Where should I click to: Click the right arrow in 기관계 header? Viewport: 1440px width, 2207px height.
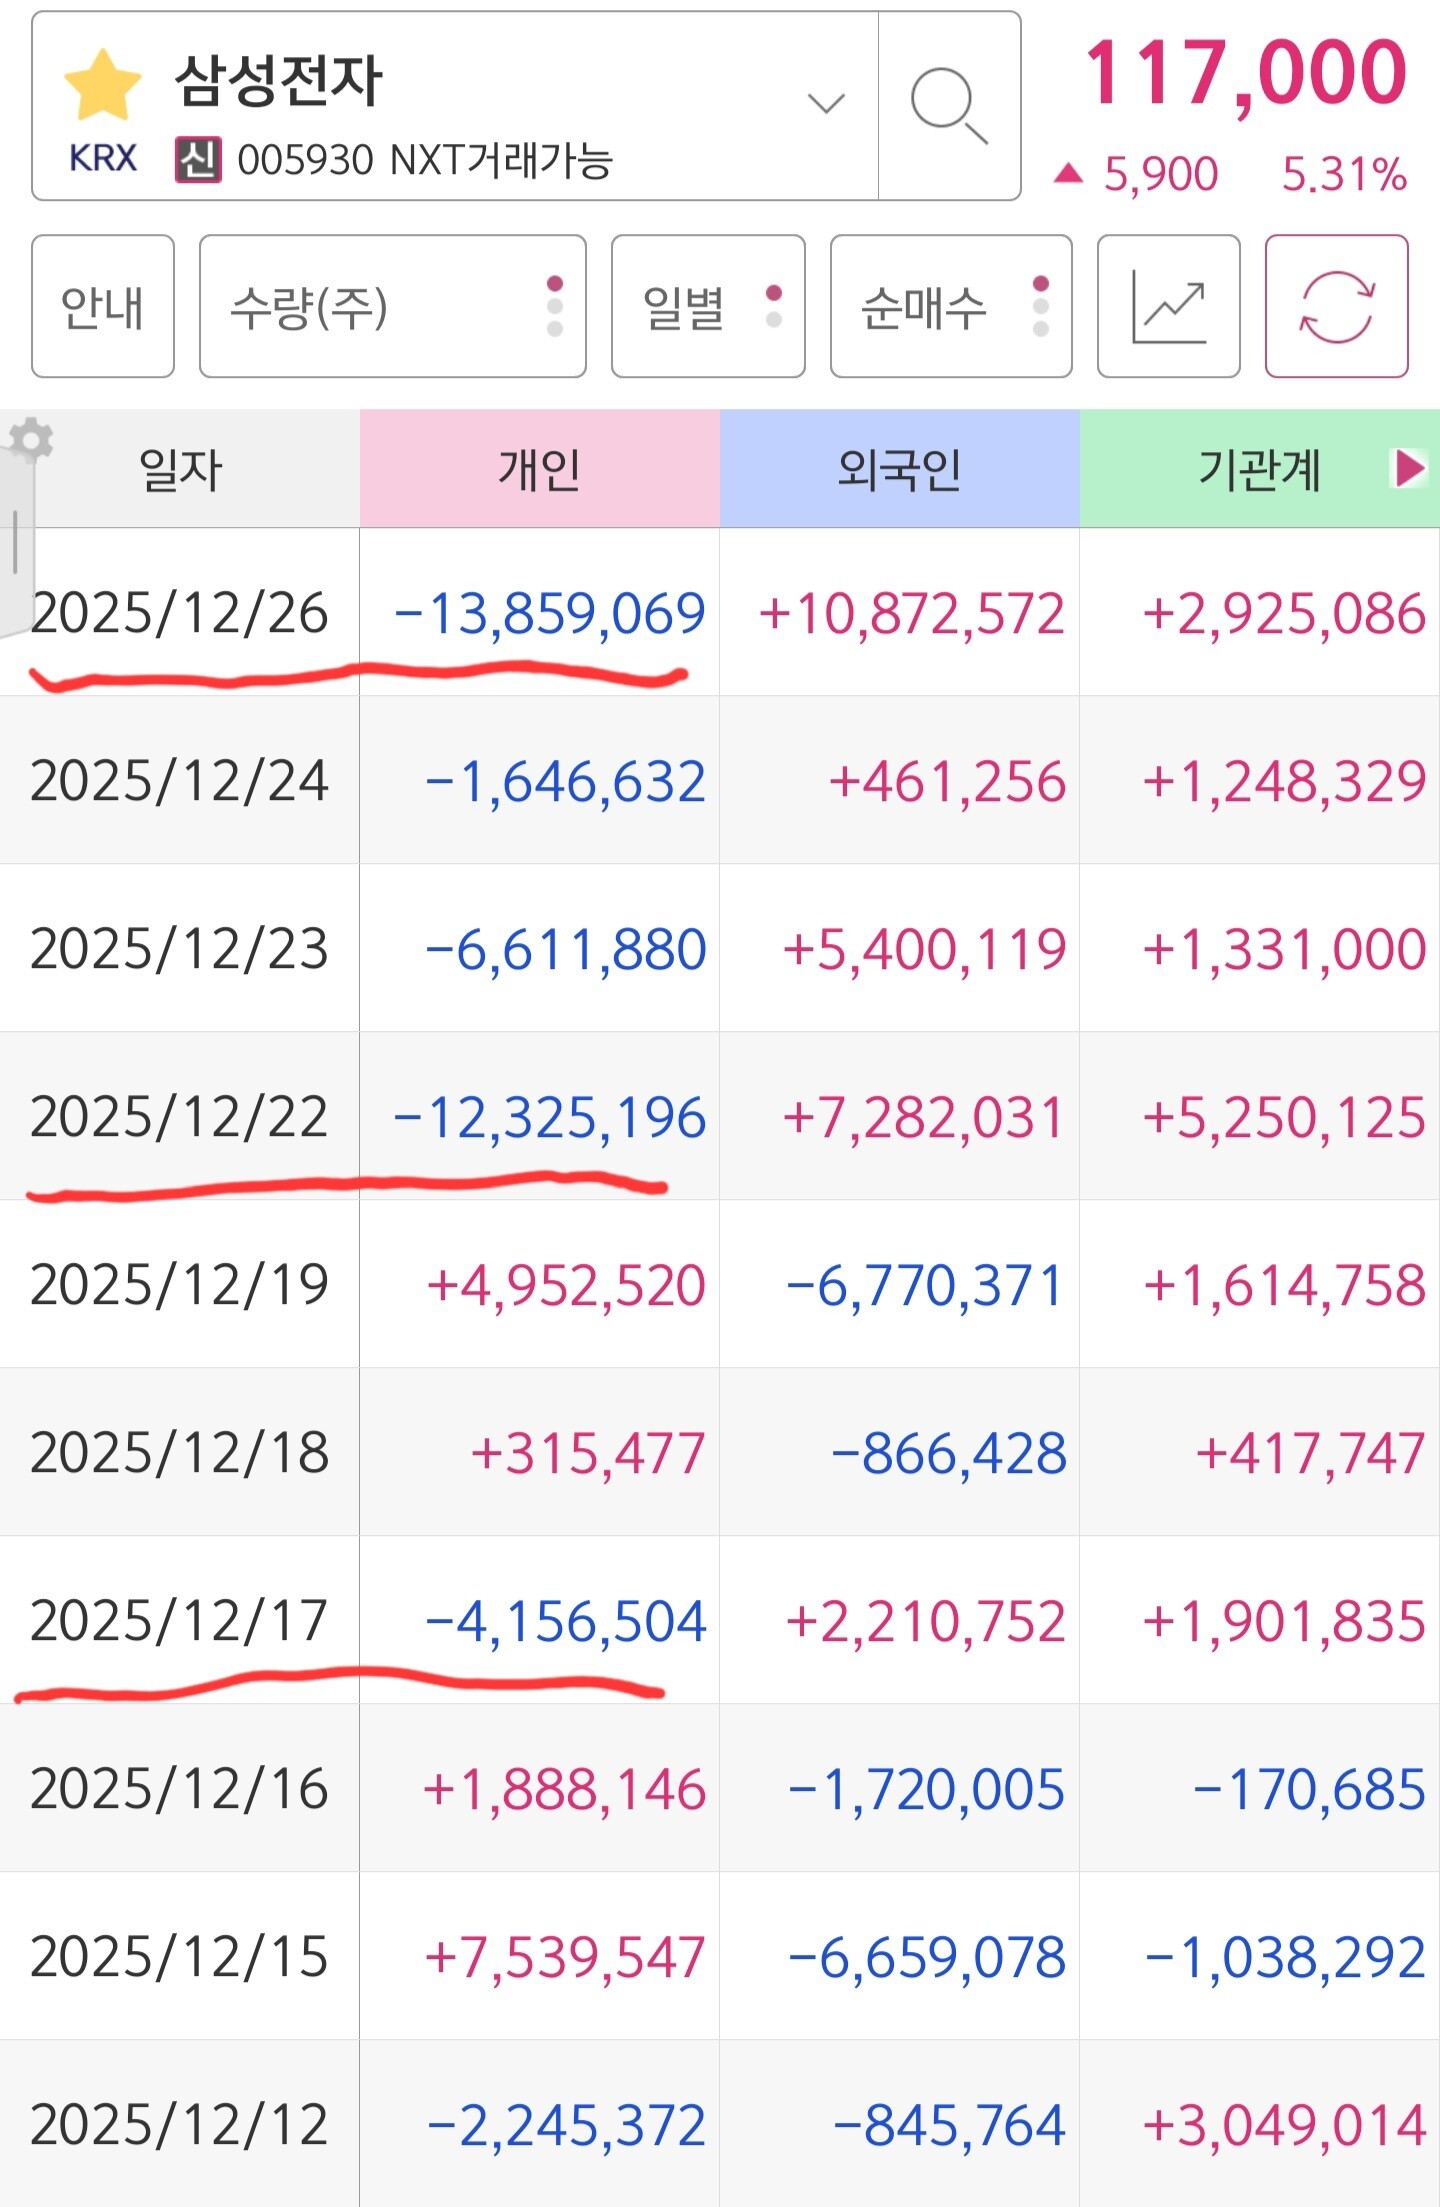[x=1409, y=467]
